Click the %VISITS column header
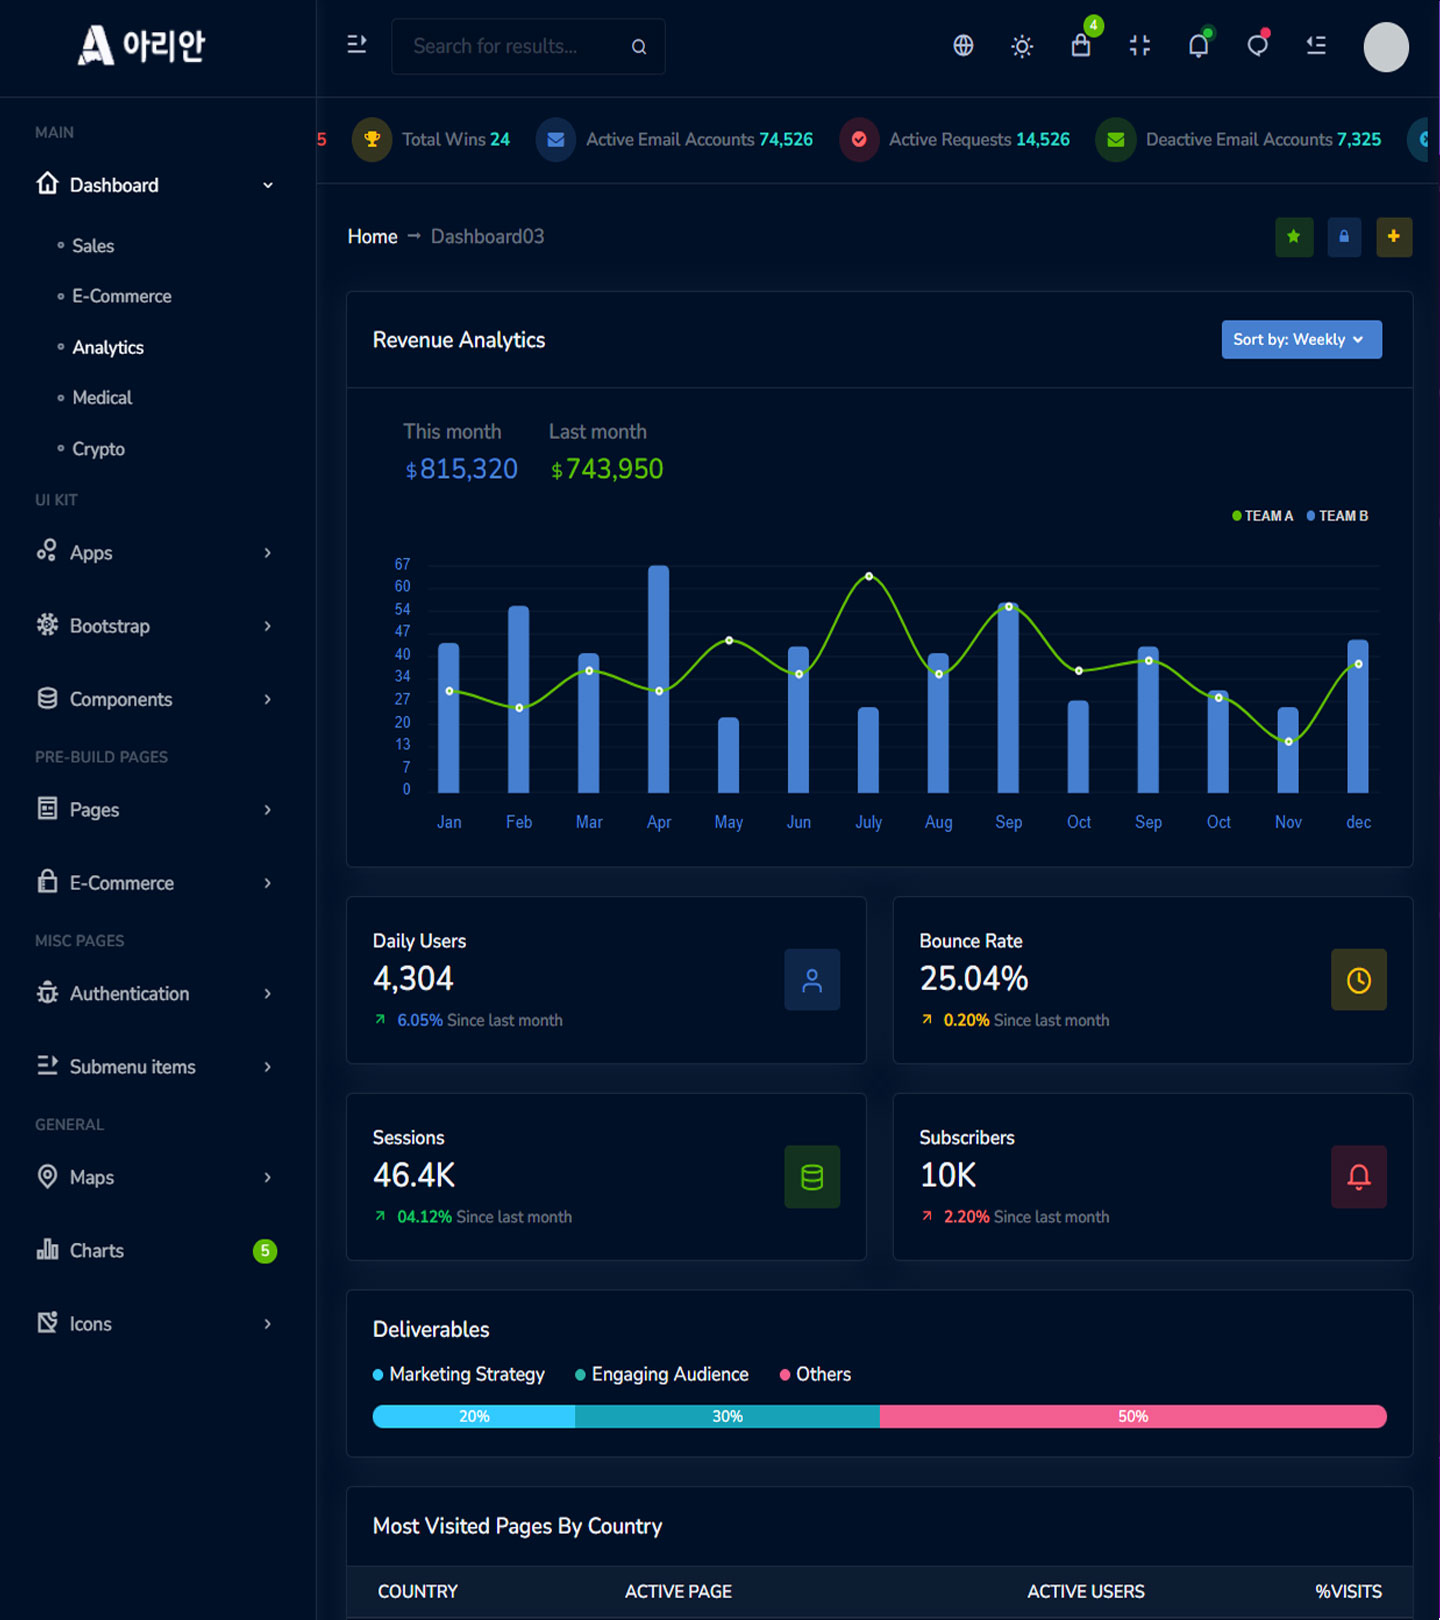The width and height of the screenshot is (1440, 1620). pos(1348,1592)
